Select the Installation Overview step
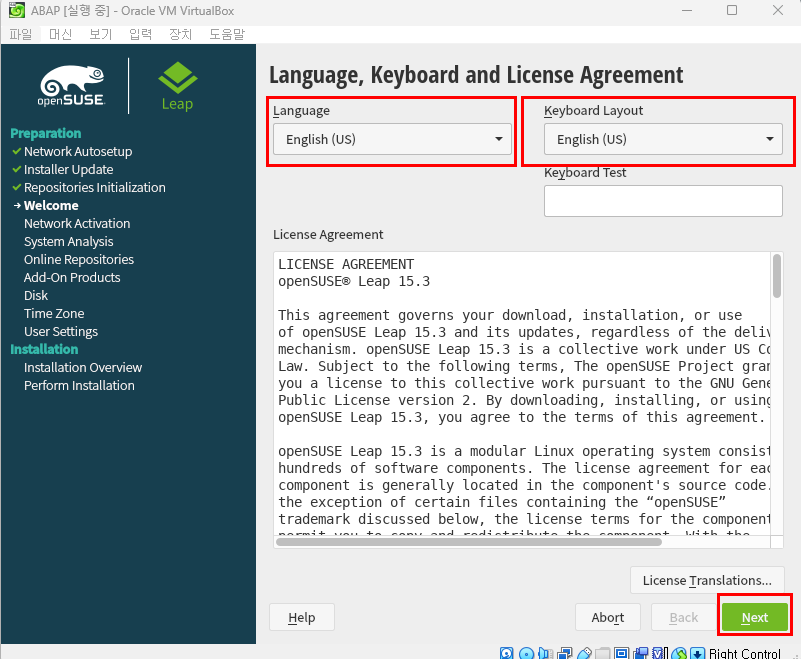The height and width of the screenshot is (659, 801). click(83, 367)
